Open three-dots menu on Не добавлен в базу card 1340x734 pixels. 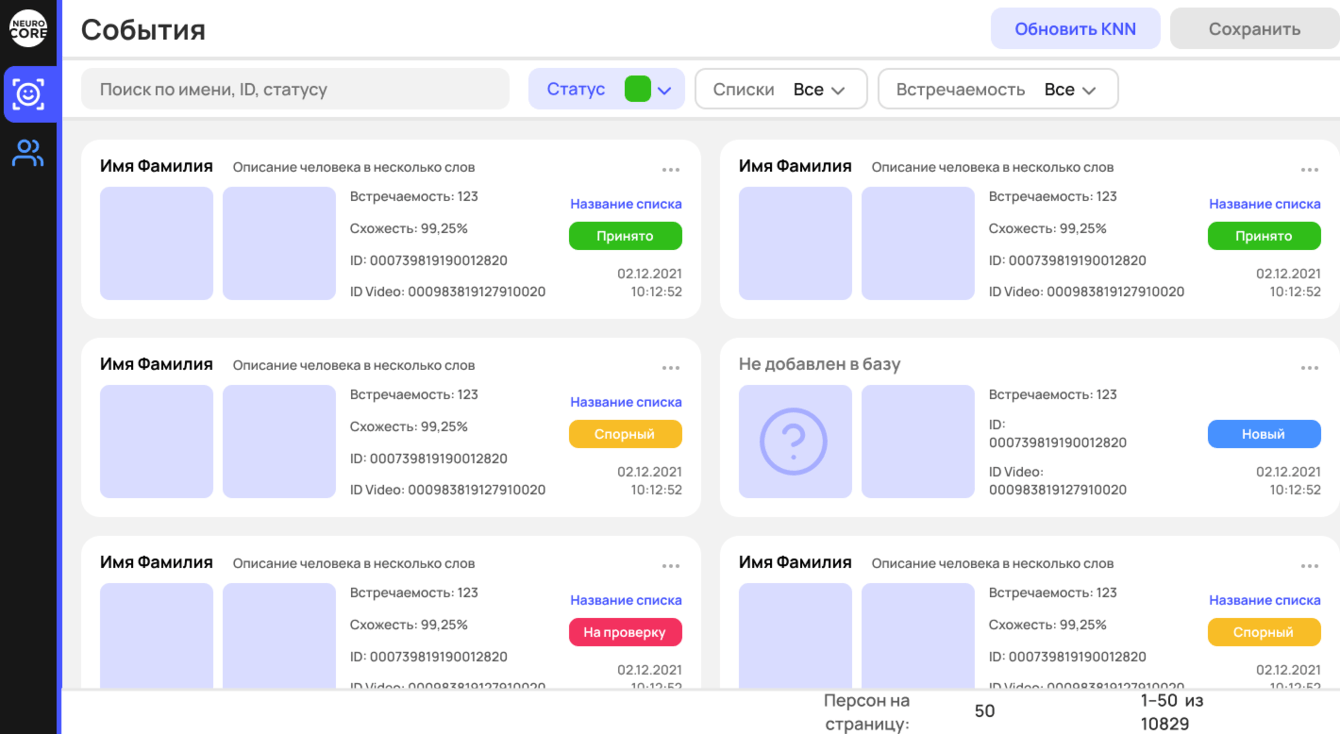pyautogui.click(x=1309, y=368)
